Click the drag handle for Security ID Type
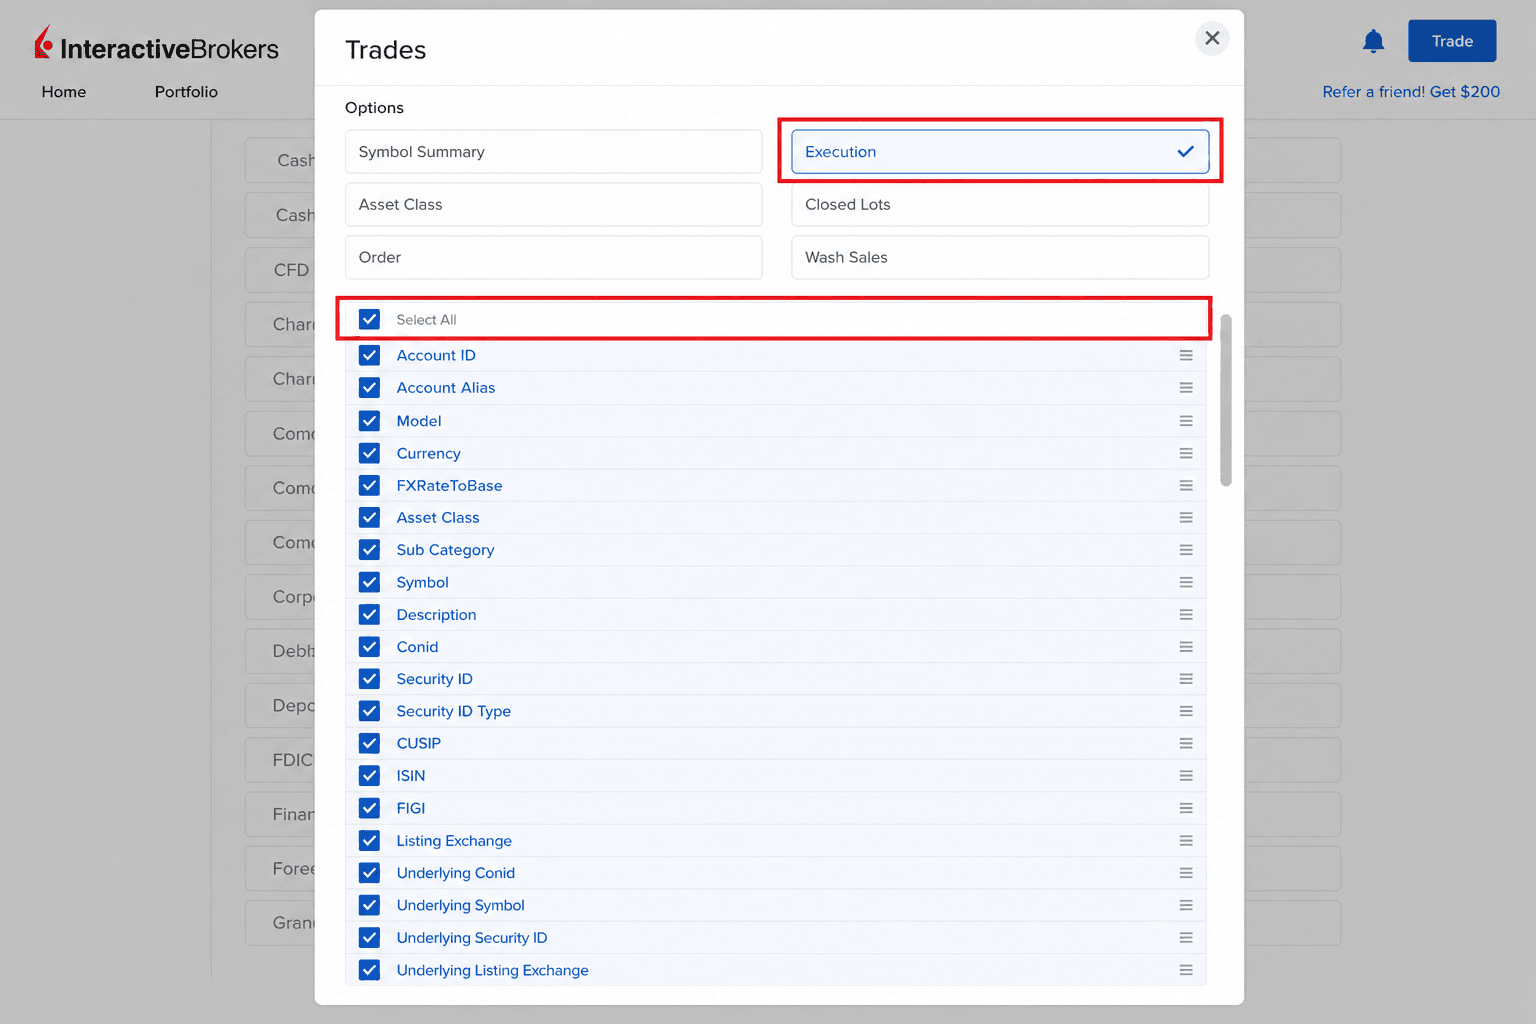1536x1024 pixels. tap(1186, 711)
